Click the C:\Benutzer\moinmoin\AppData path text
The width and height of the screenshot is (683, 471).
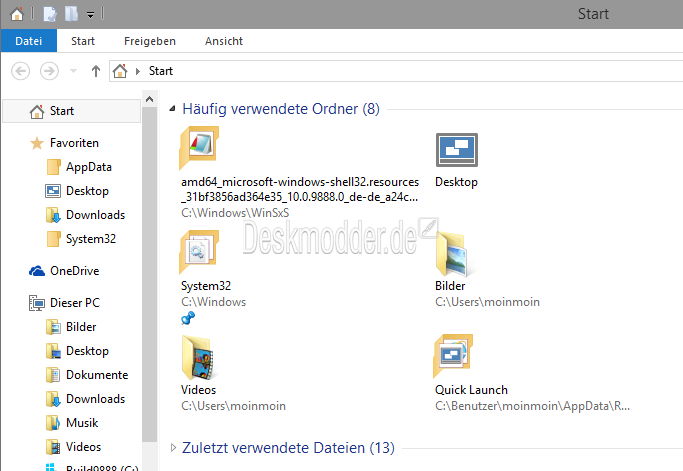[x=532, y=406]
